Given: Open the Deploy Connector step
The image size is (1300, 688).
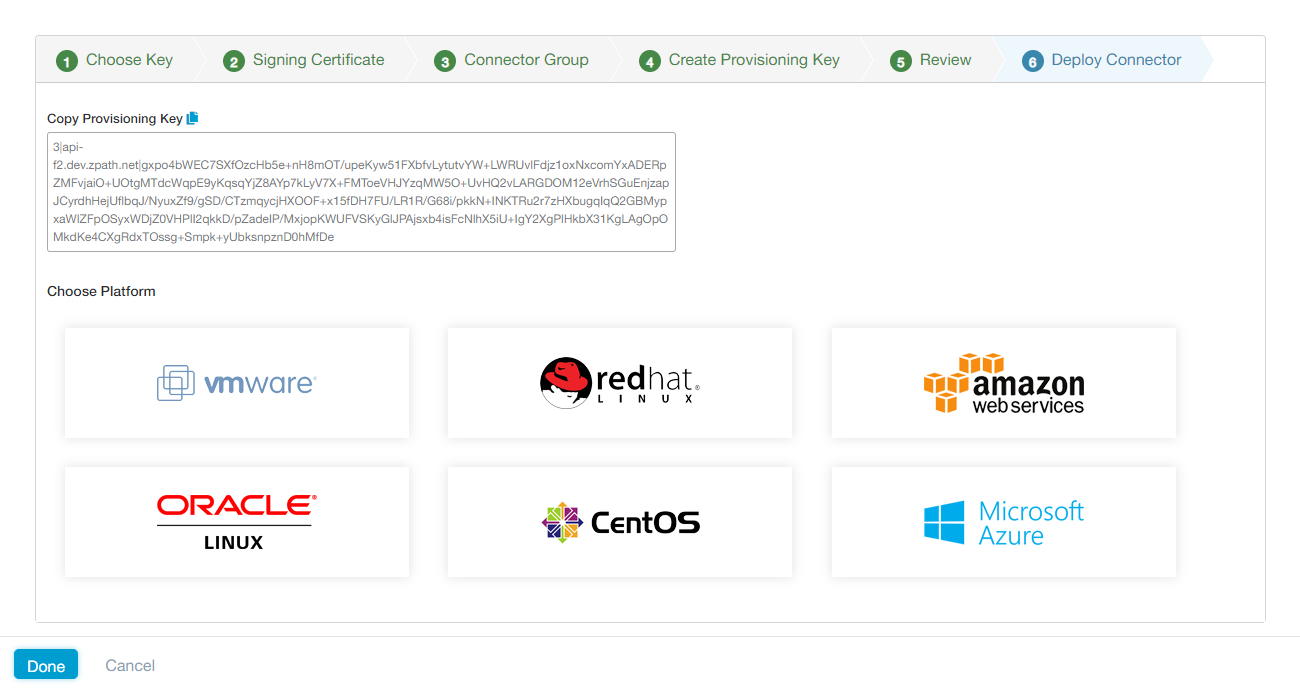Looking at the screenshot, I should (x=1101, y=60).
